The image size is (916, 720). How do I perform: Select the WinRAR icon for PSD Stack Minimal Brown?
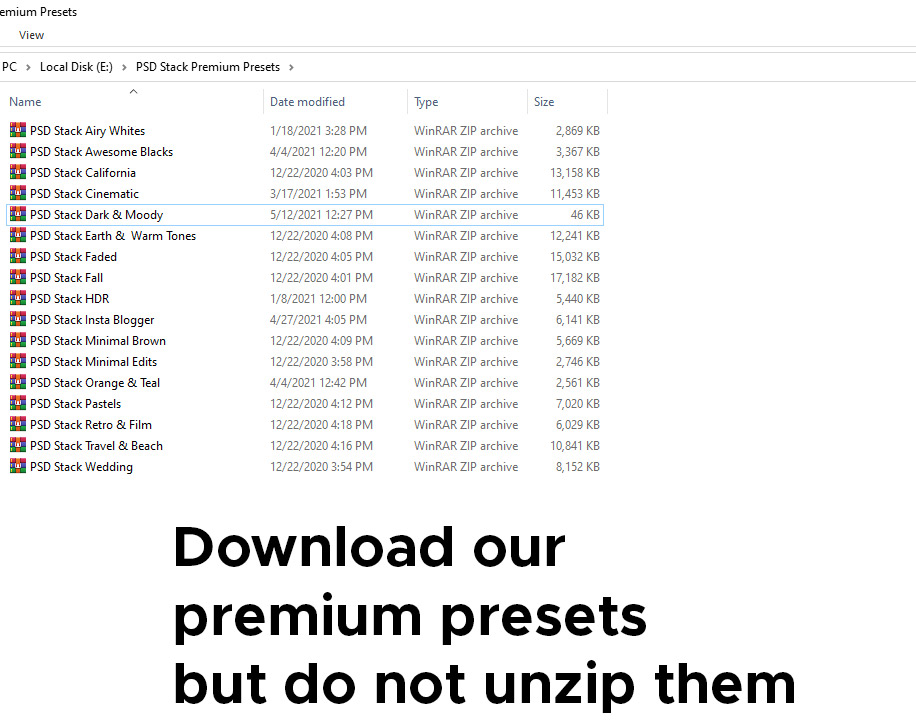(18, 340)
